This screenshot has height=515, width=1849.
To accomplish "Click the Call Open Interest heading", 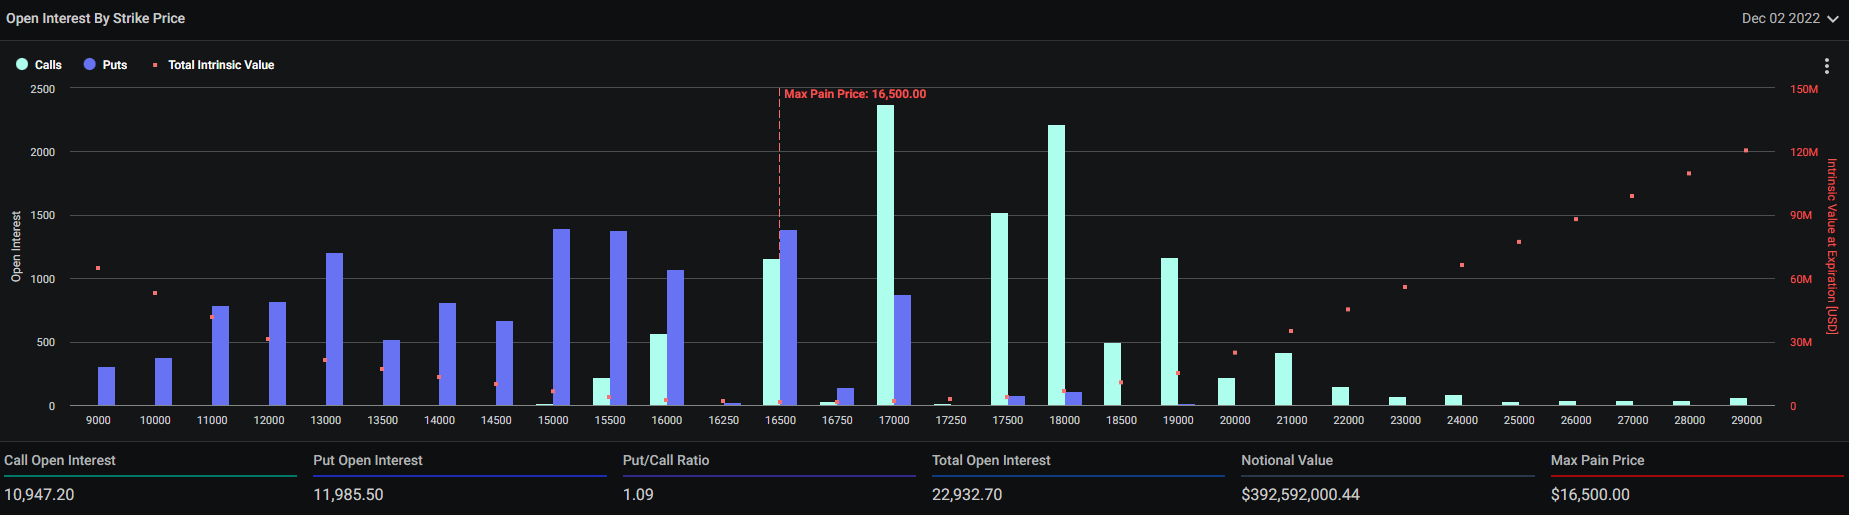I will click(60, 460).
